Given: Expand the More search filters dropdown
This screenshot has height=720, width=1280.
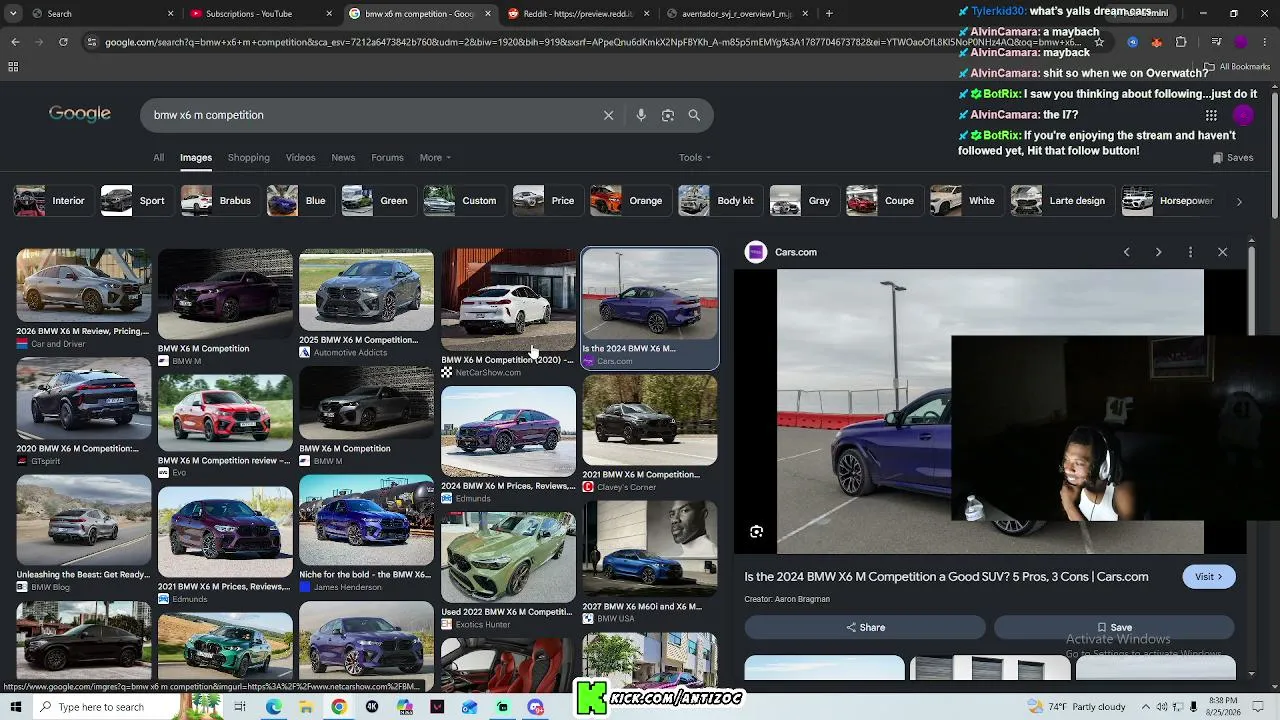Looking at the screenshot, I should pos(435,157).
